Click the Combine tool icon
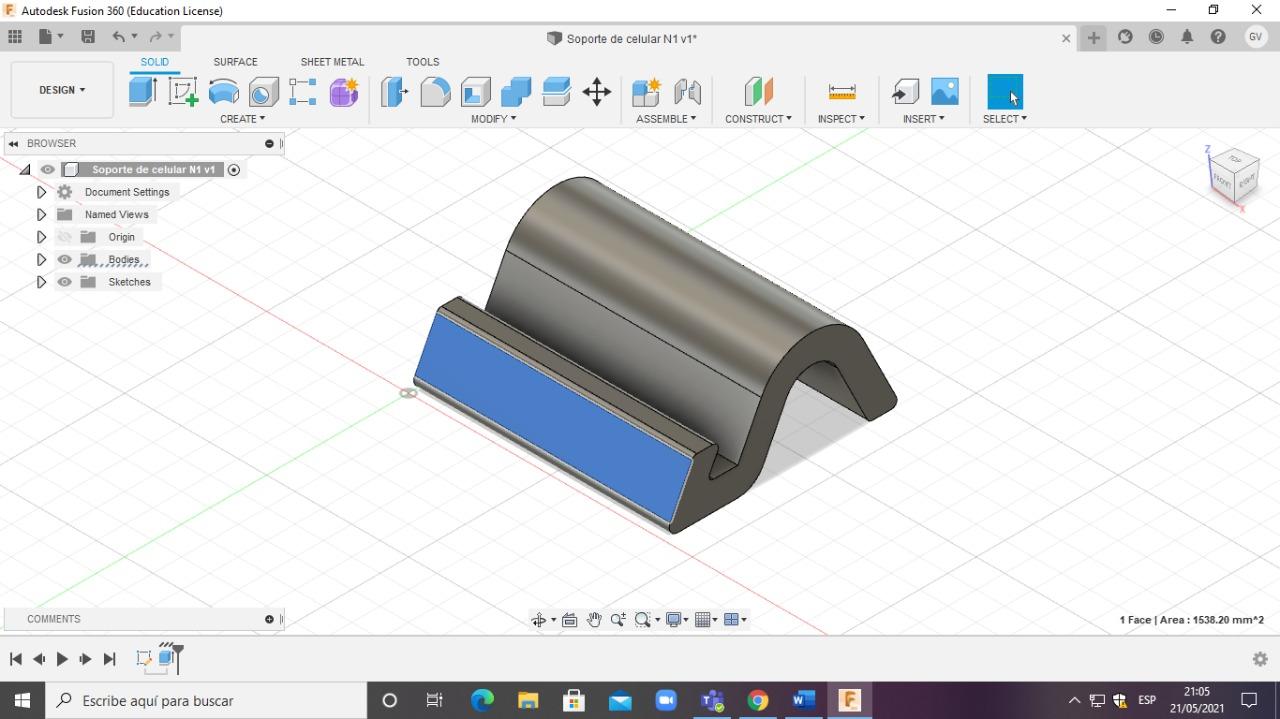This screenshot has height=719, width=1280. [516, 92]
